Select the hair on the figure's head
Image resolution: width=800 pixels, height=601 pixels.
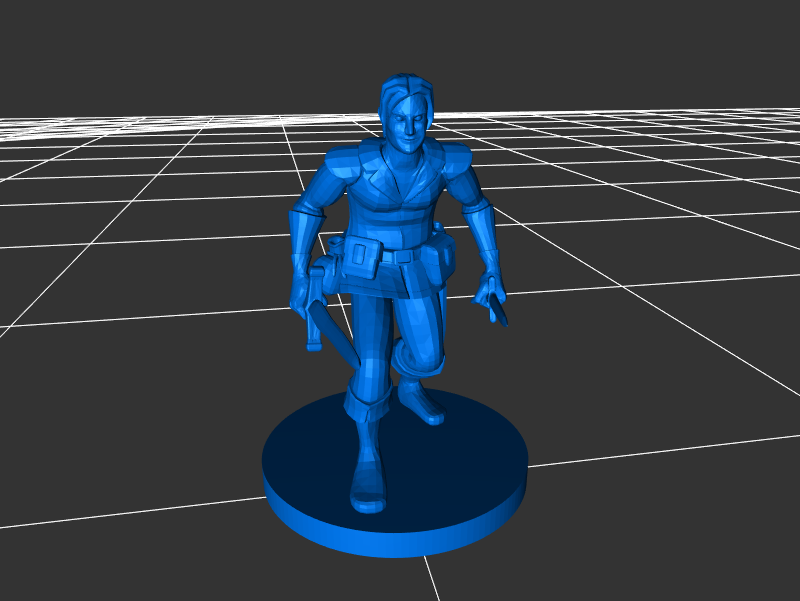pyautogui.click(x=405, y=90)
